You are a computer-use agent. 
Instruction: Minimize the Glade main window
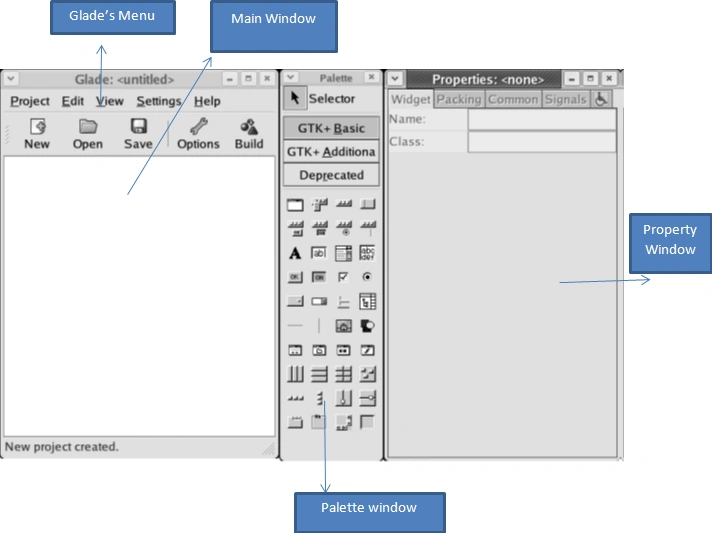(230, 79)
